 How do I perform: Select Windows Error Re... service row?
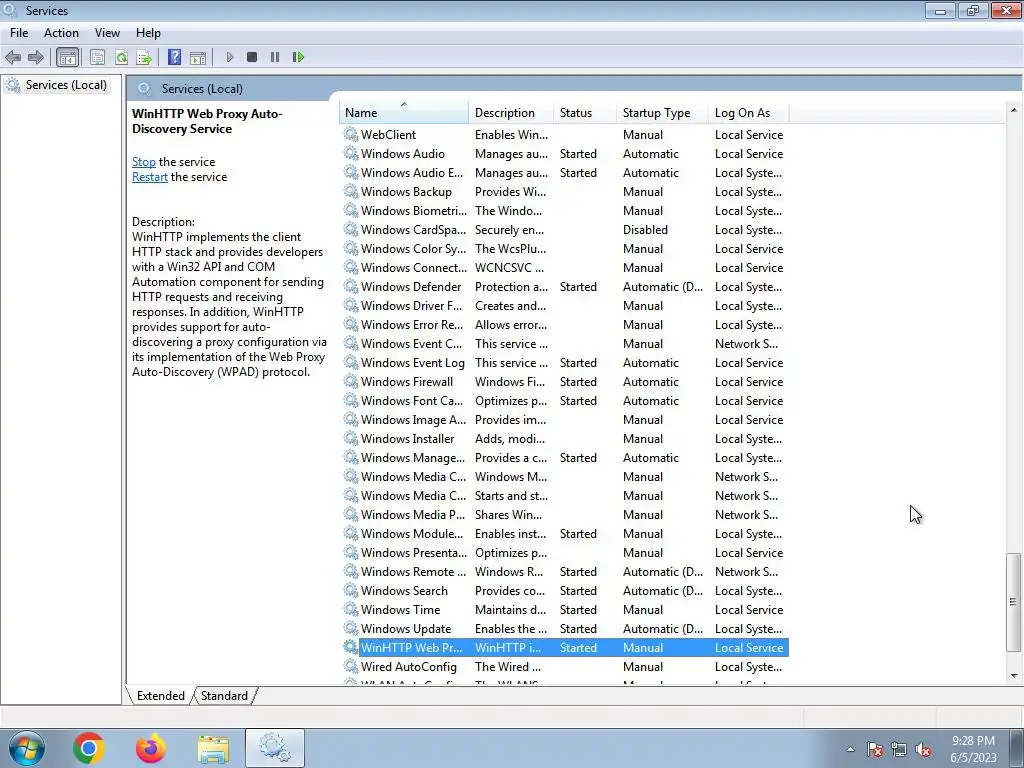point(566,325)
